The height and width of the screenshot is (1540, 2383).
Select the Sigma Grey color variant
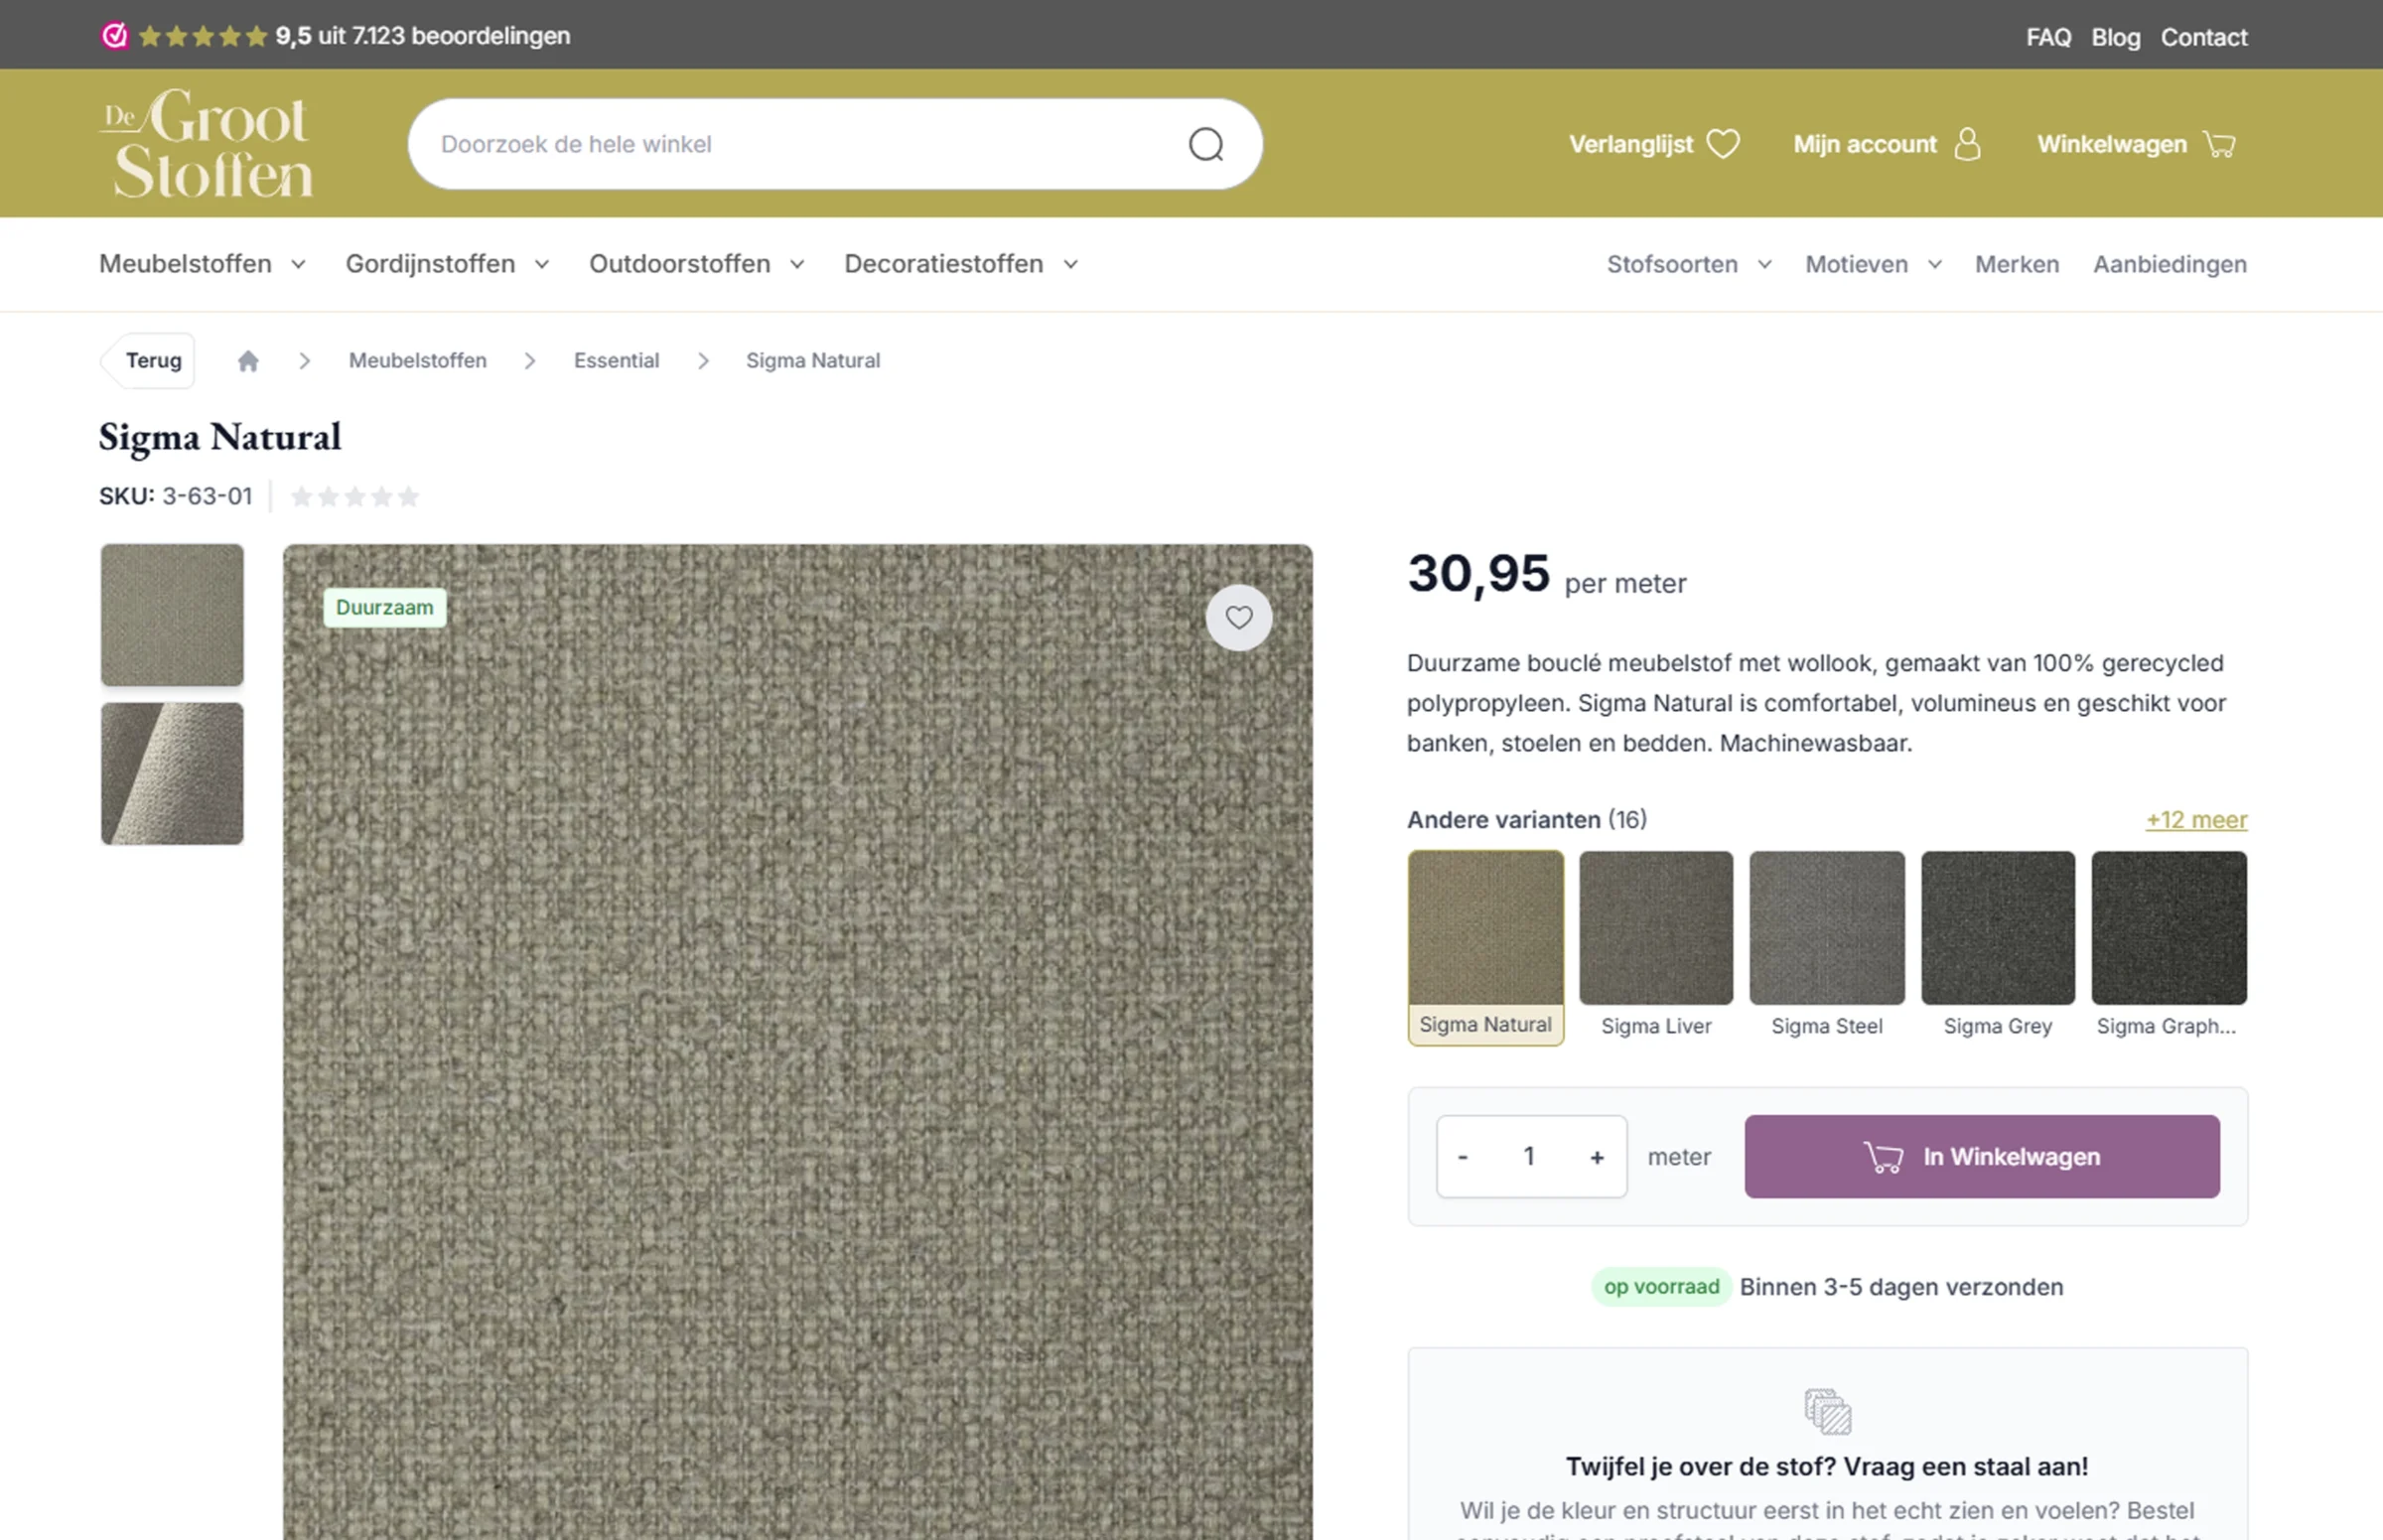tap(1997, 929)
